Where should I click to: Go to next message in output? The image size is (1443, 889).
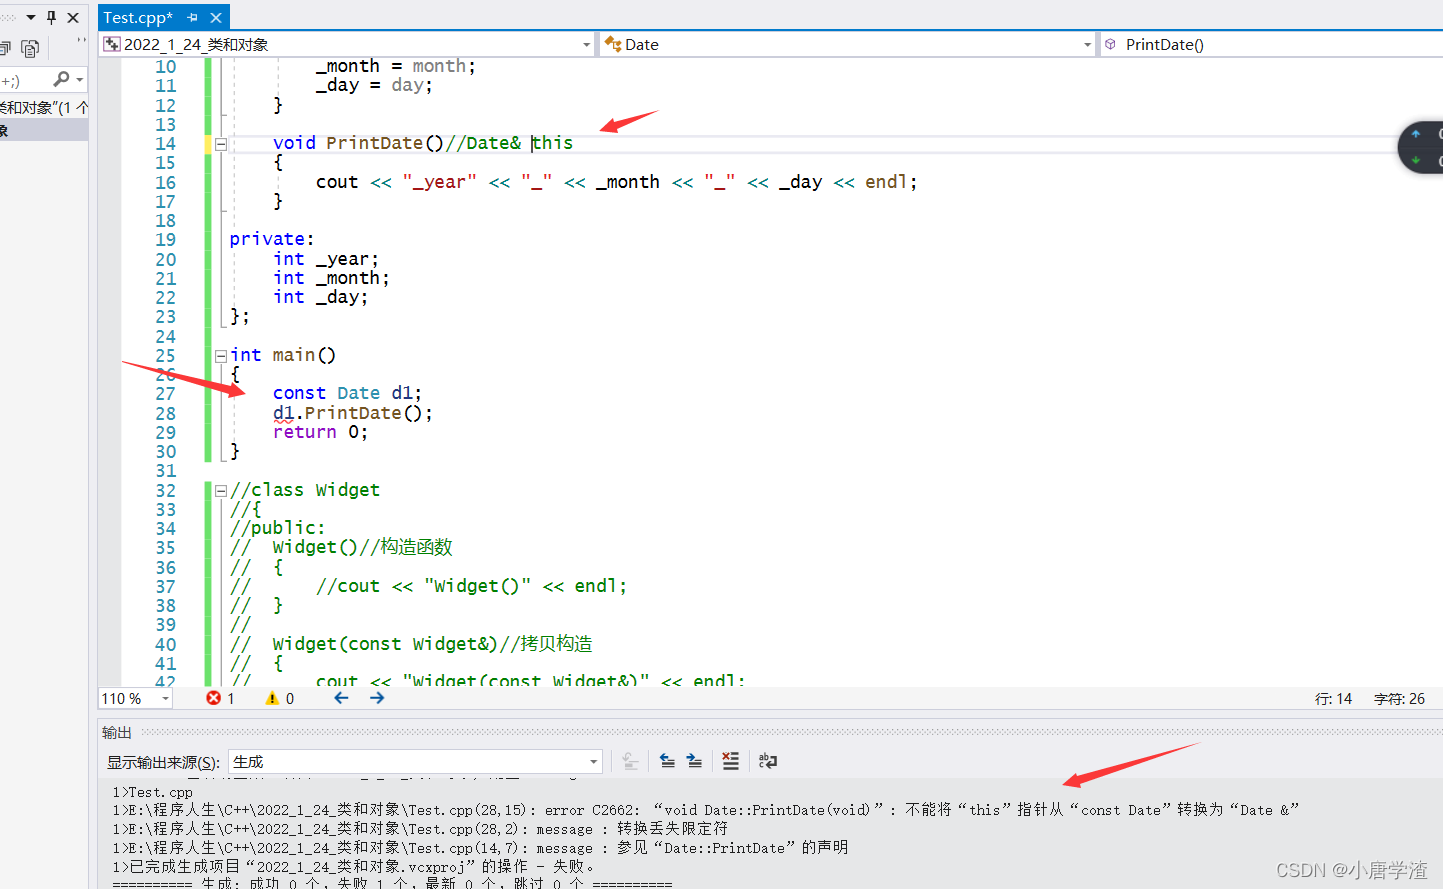point(695,762)
